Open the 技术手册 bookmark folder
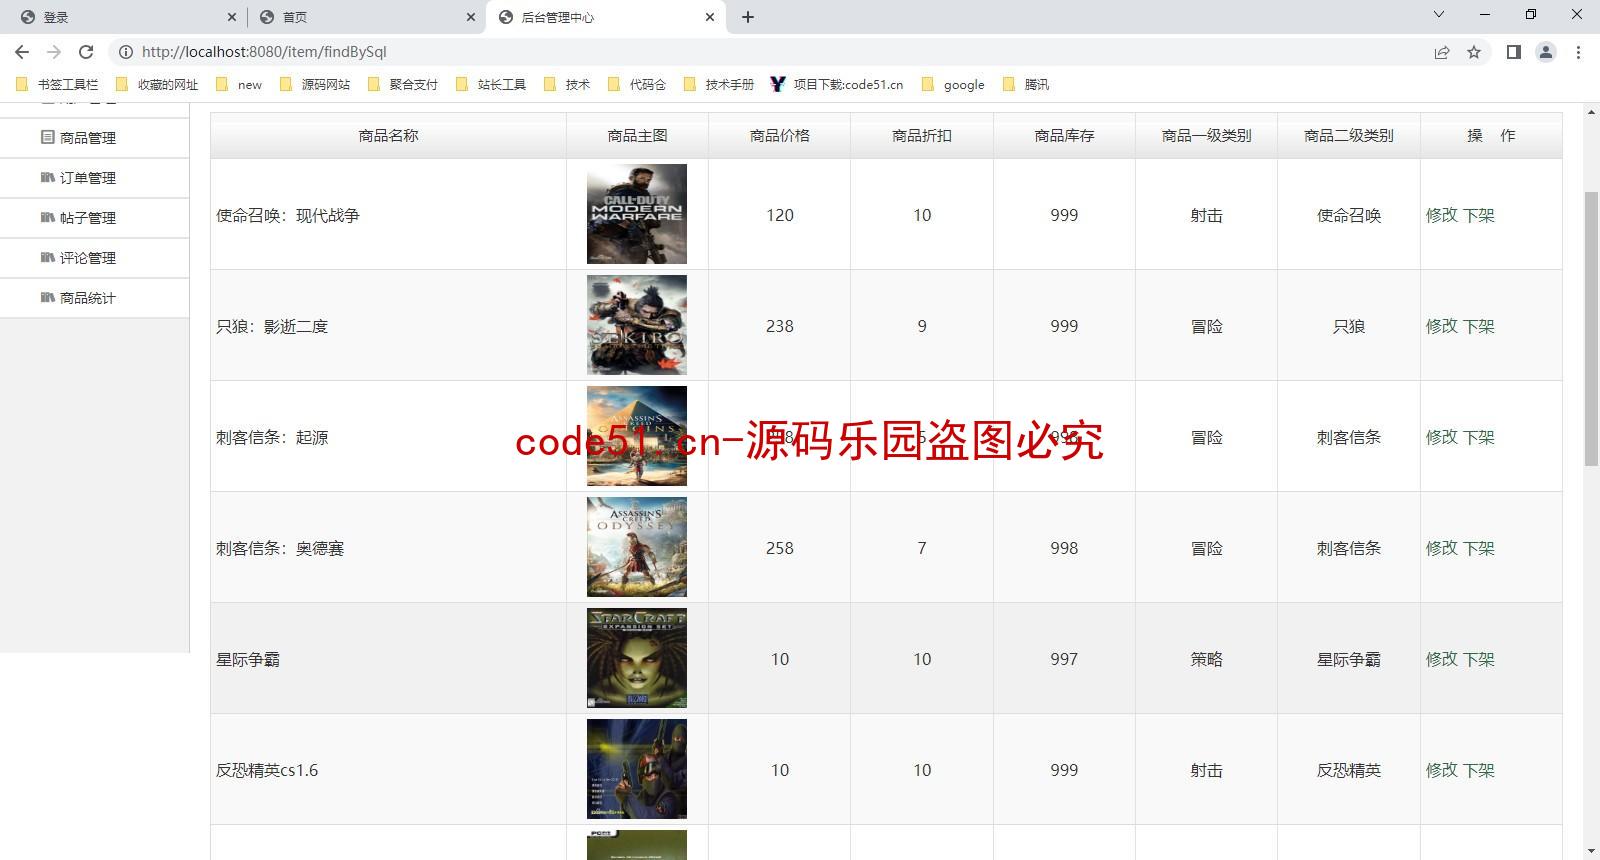Screen dimensions: 1600x860 tap(719, 85)
